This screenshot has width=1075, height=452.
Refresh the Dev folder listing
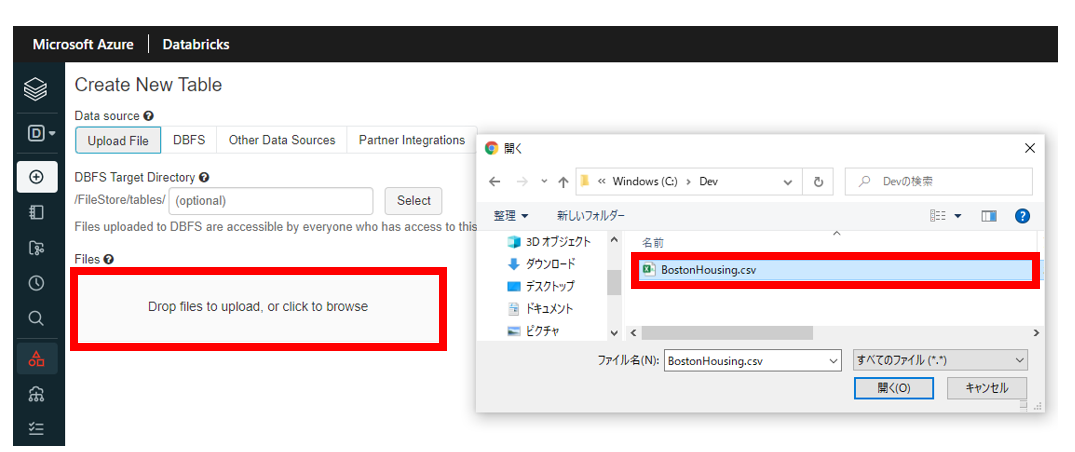tap(818, 182)
